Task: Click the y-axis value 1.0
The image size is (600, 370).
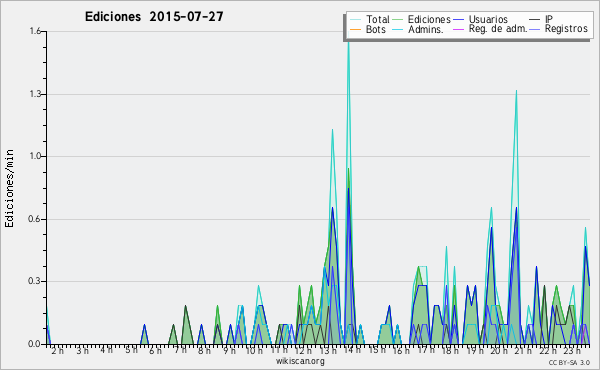Action: (x=35, y=156)
